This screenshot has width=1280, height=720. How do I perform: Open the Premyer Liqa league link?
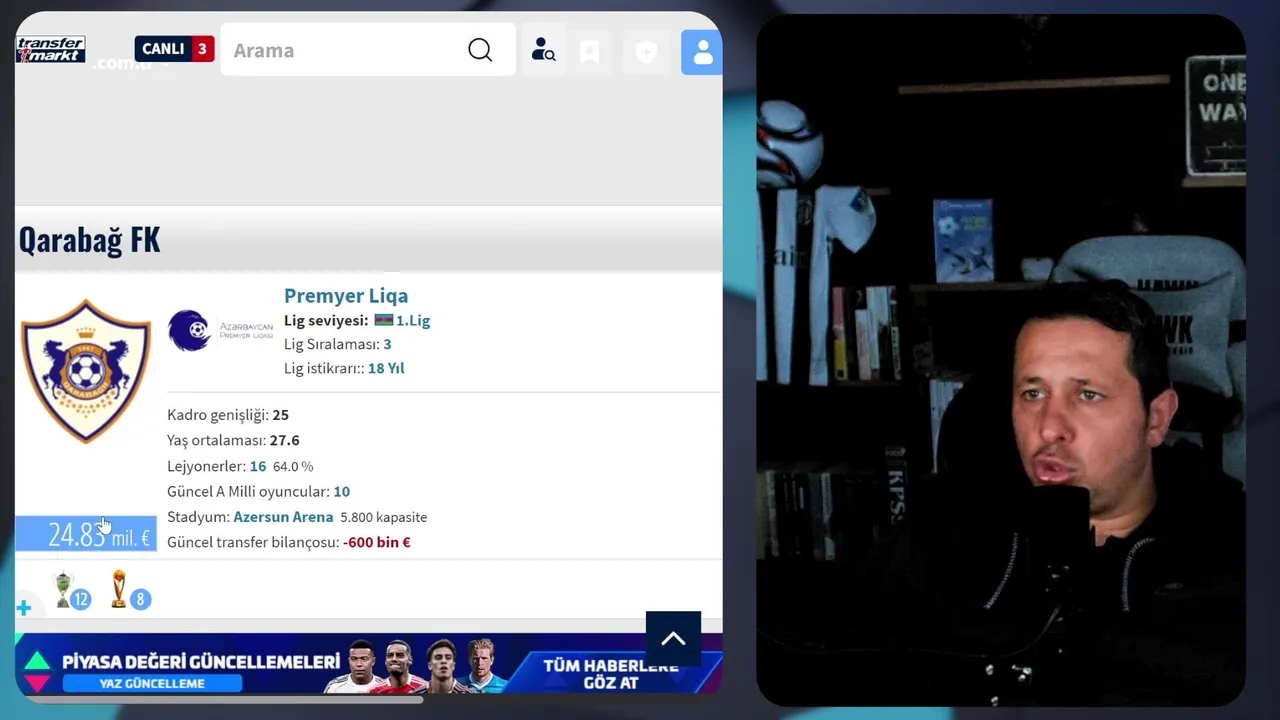(346, 295)
